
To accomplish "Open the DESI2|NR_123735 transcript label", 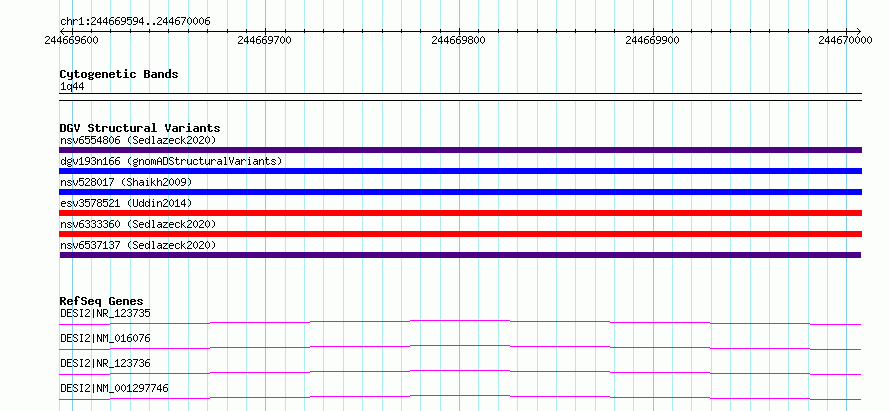I will (x=105, y=313).
